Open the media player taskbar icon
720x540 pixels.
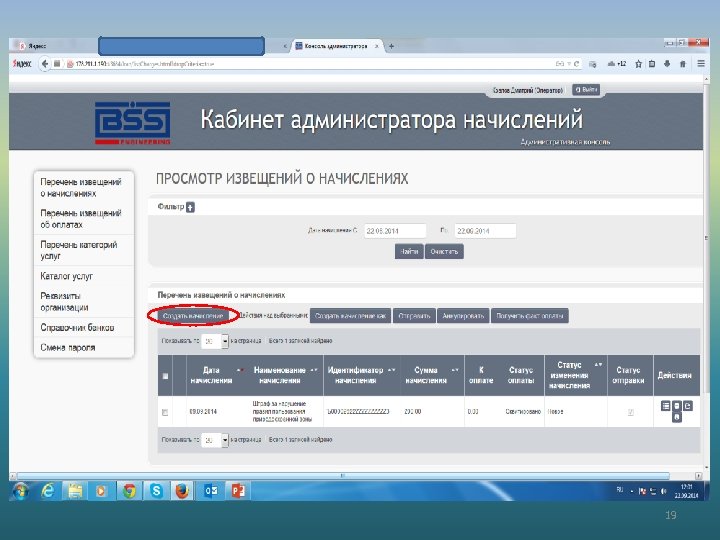click(x=101, y=491)
